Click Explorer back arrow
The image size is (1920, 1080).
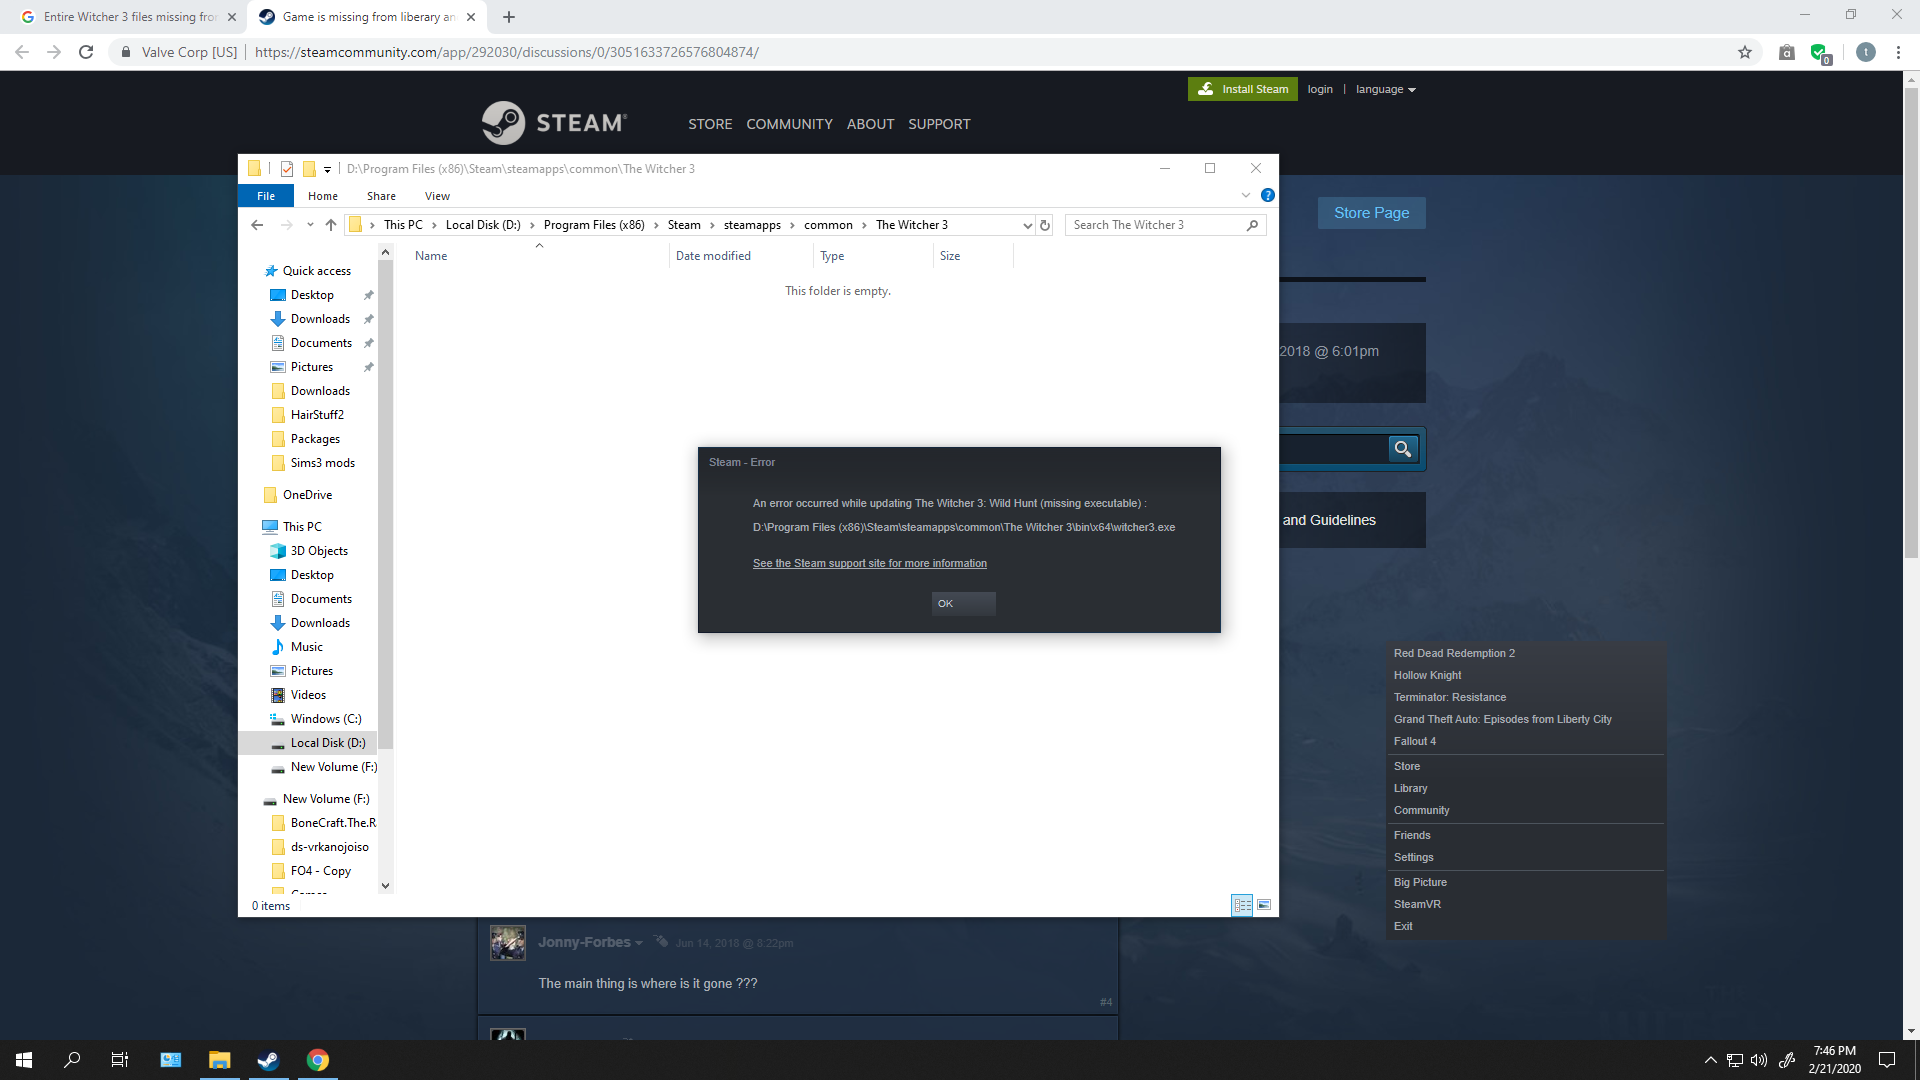tap(257, 225)
